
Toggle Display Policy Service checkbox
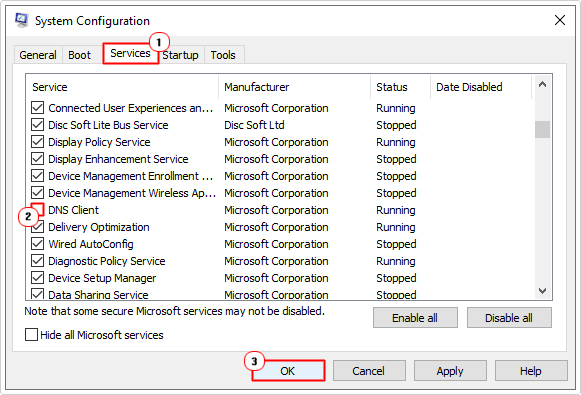click(x=37, y=142)
